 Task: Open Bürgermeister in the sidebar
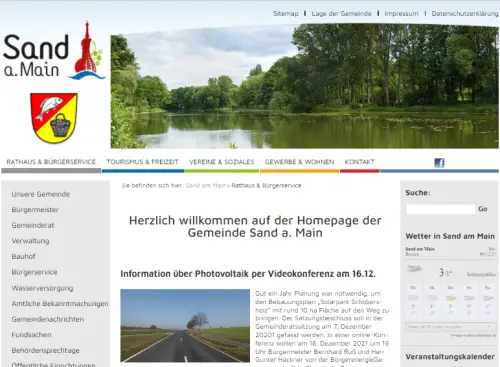tap(35, 210)
